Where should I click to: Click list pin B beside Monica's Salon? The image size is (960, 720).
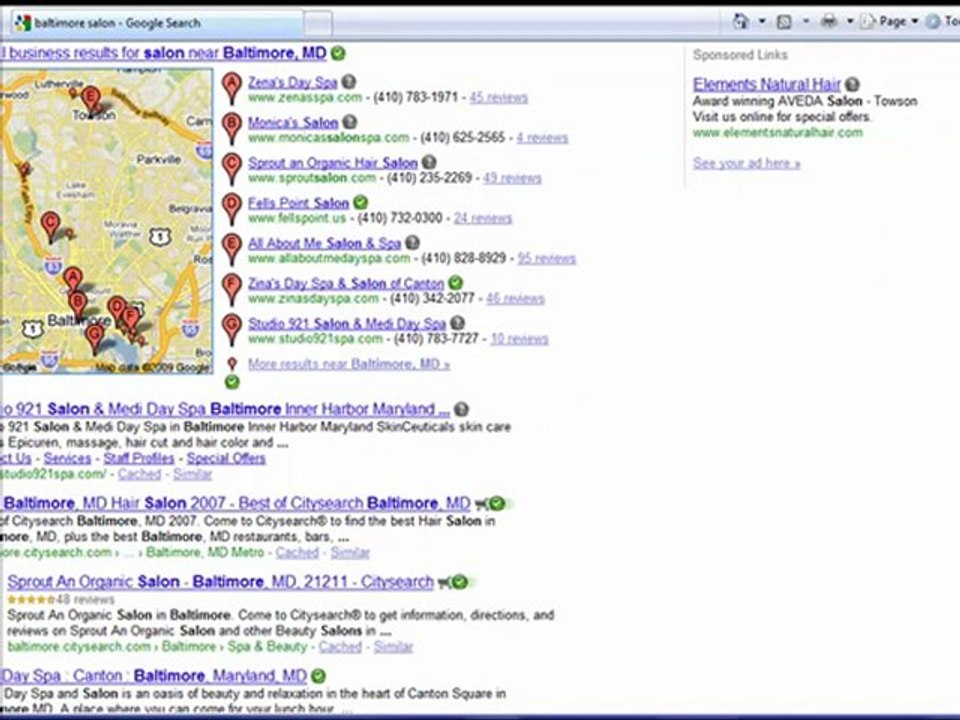231,128
